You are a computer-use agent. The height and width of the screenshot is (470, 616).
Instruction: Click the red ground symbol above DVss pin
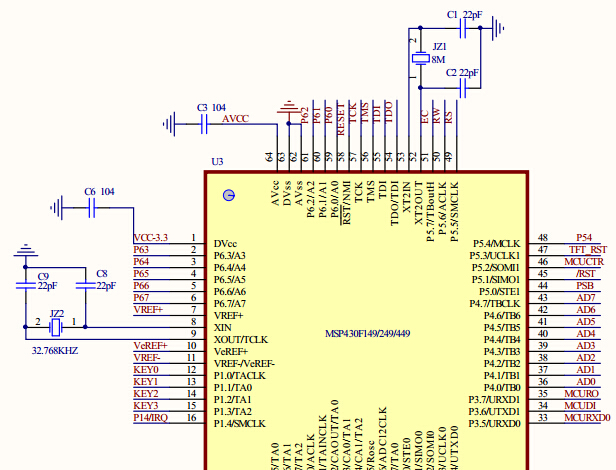pos(289,107)
